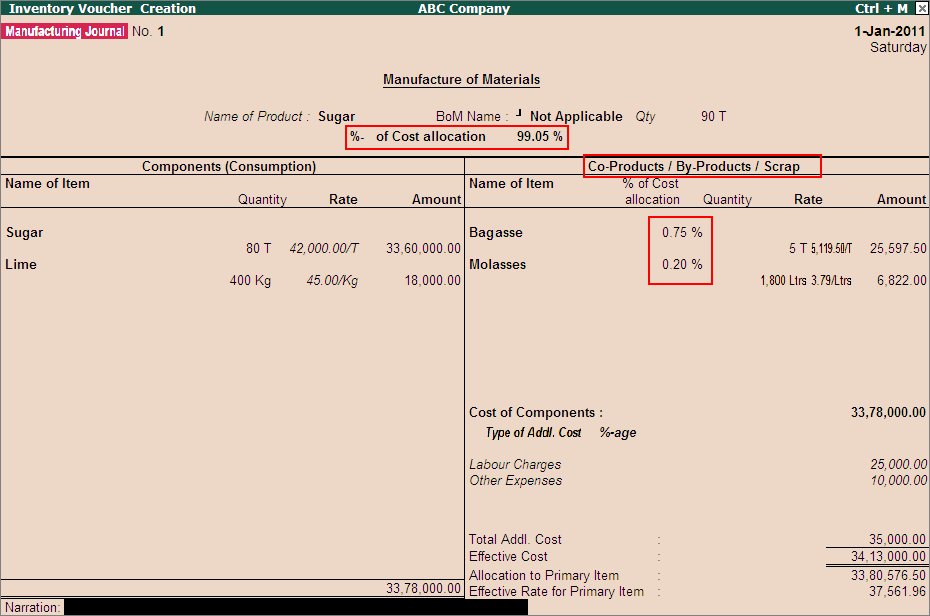Select the Sugar row under Components Consumption
The image size is (930, 616).
tap(24, 232)
